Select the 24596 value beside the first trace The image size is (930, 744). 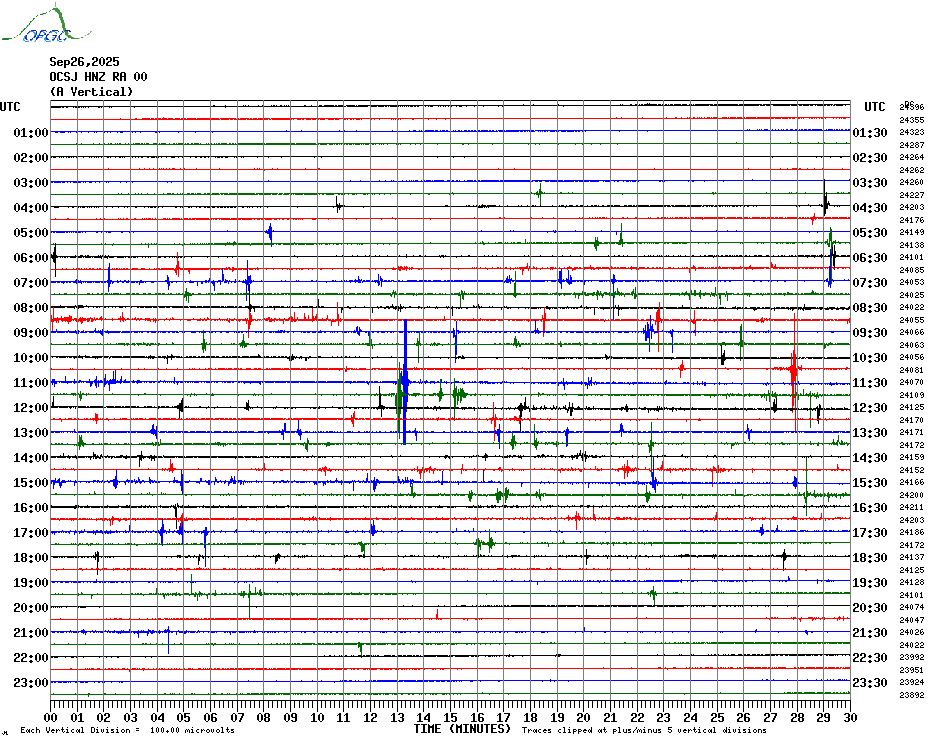pyautogui.click(x=912, y=106)
